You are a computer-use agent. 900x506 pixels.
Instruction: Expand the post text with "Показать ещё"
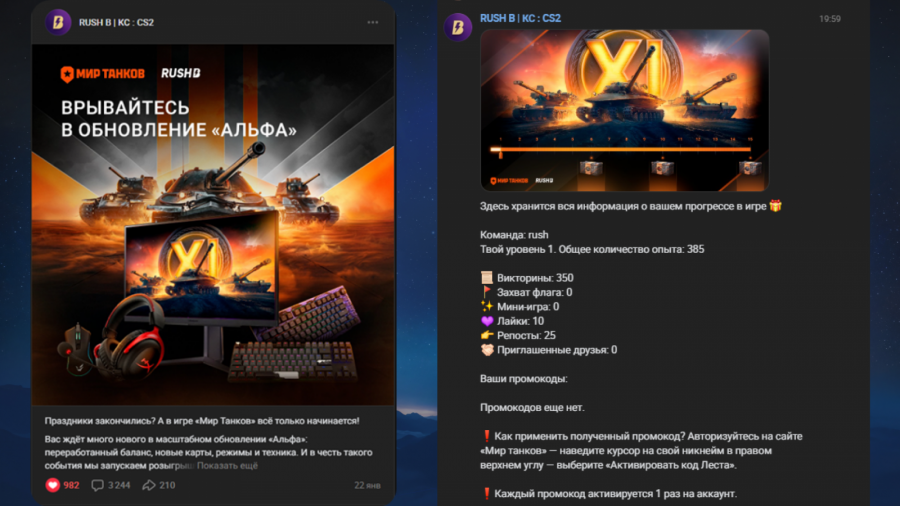pos(227,465)
